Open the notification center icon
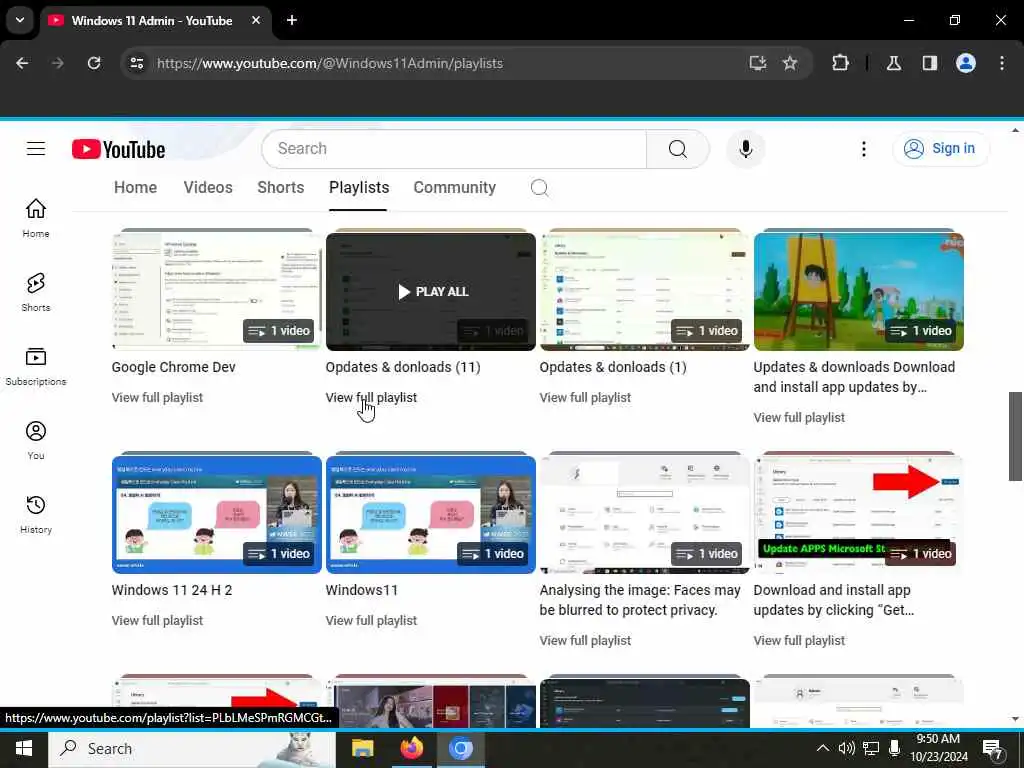1024x768 pixels. (x=993, y=749)
